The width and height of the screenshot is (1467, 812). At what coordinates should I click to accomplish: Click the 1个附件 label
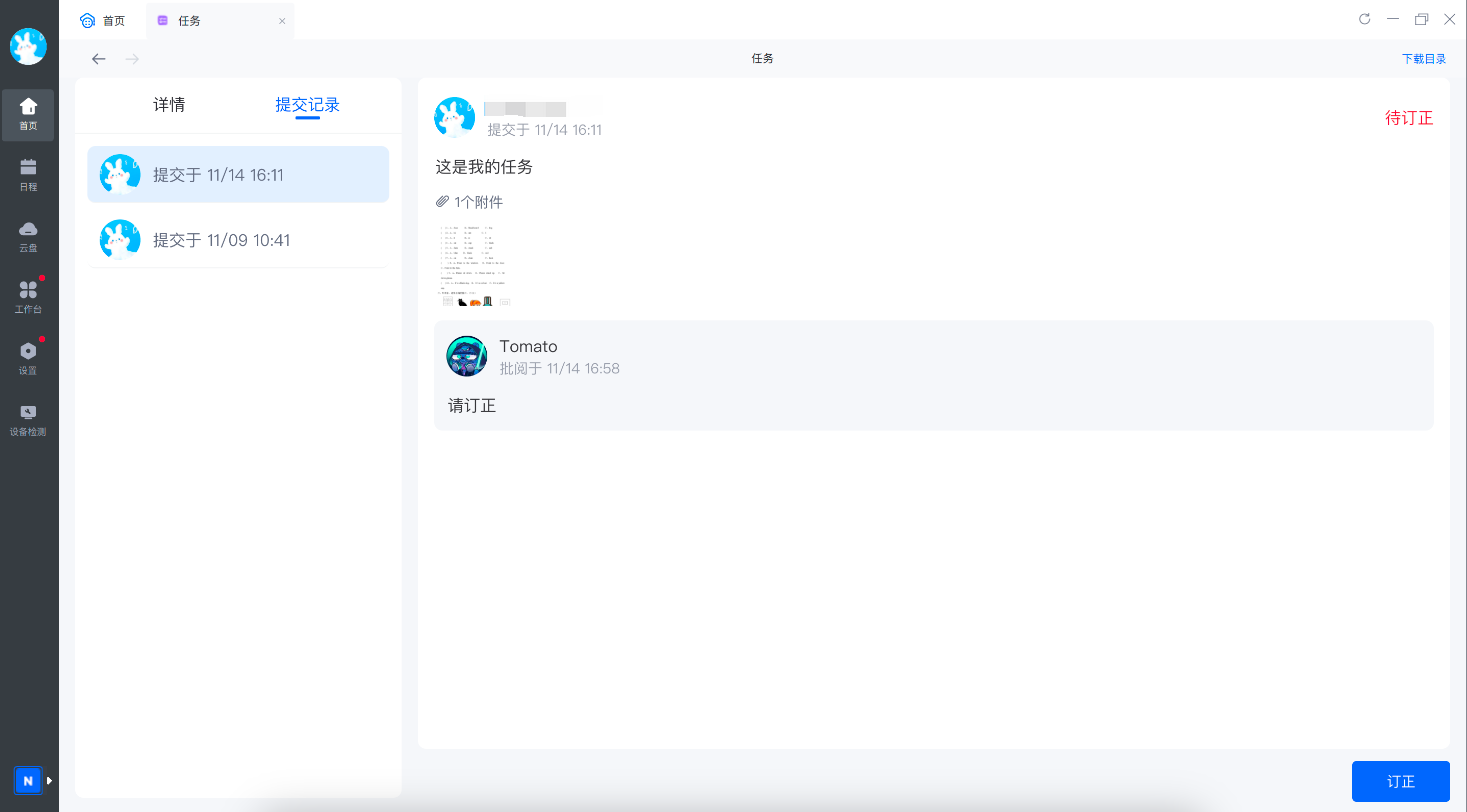coord(478,202)
